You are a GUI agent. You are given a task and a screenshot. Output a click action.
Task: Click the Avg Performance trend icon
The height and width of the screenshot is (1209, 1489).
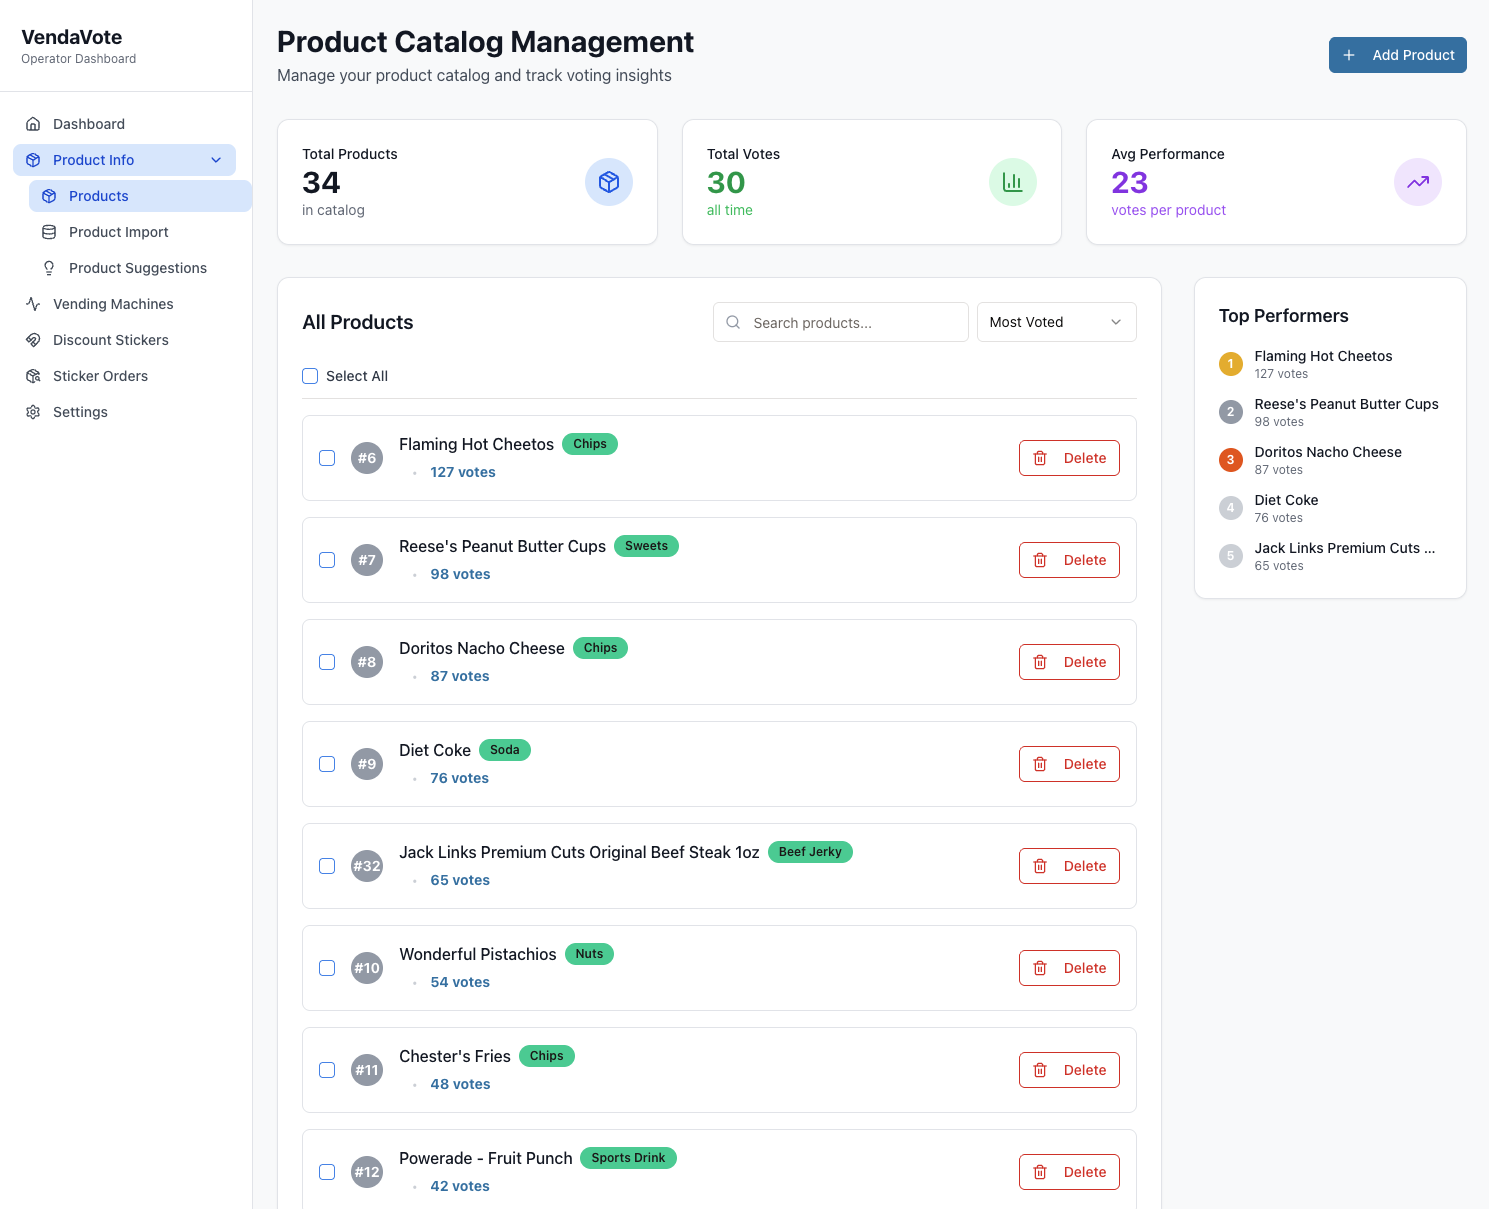pyautogui.click(x=1418, y=182)
